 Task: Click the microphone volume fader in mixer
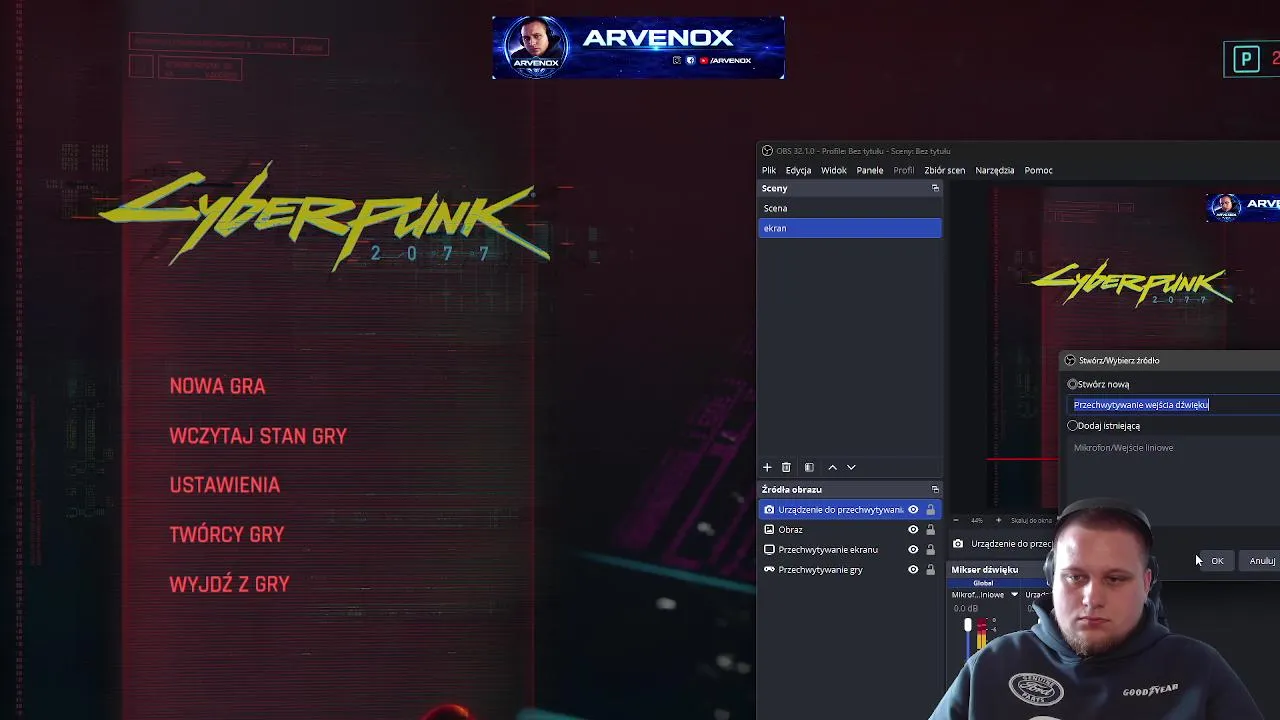click(x=967, y=626)
